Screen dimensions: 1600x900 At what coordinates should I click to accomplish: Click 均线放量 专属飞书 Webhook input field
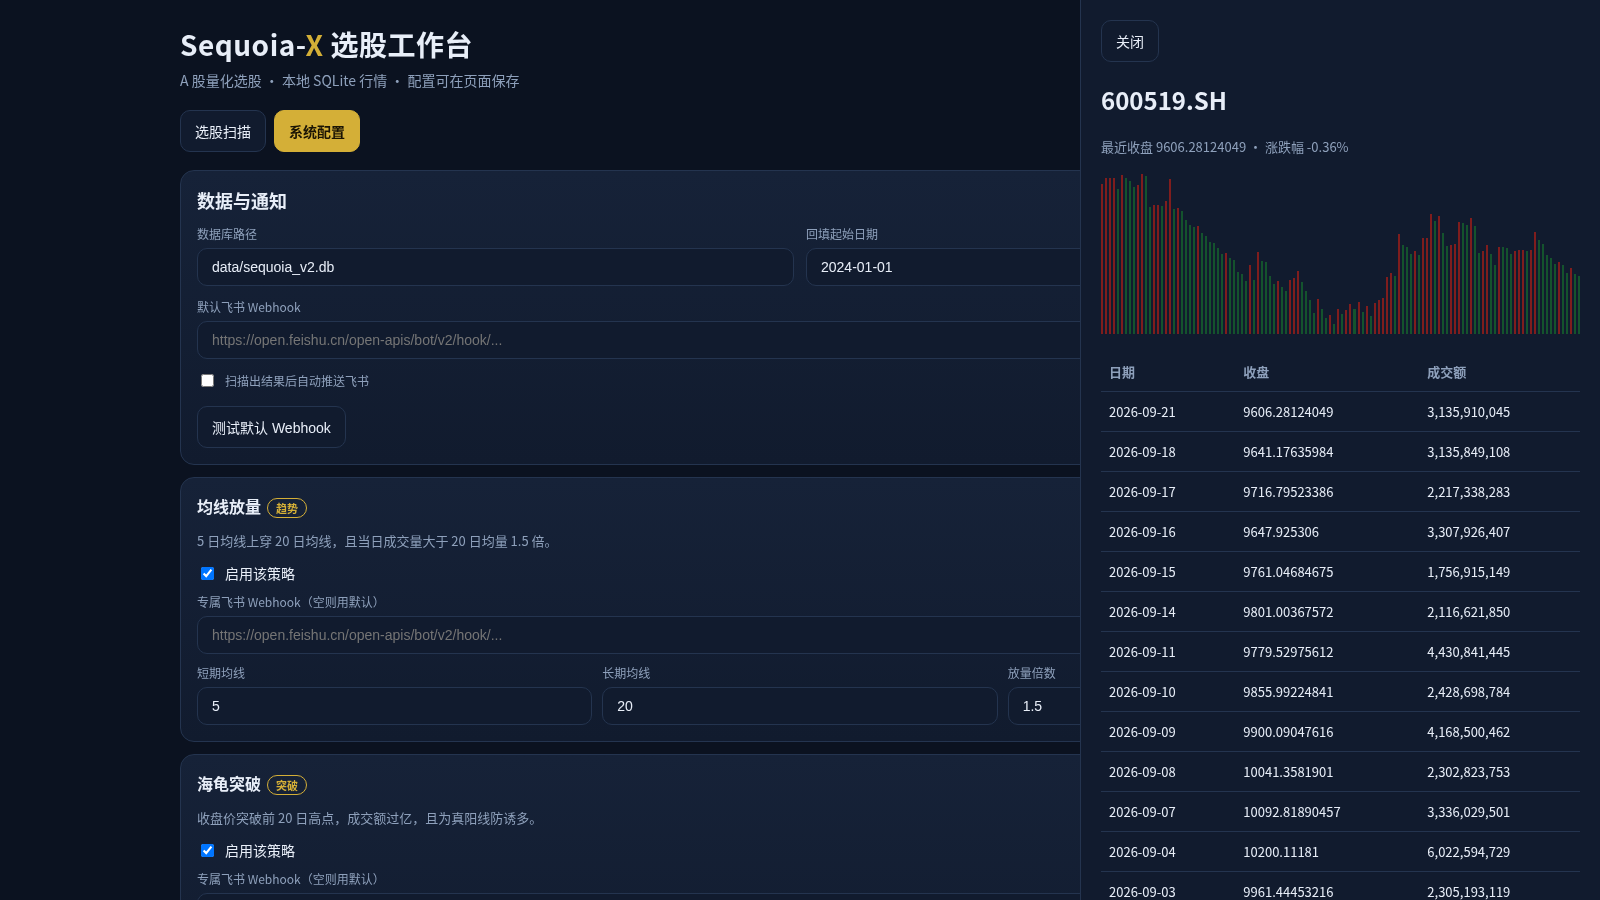tap(638, 635)
